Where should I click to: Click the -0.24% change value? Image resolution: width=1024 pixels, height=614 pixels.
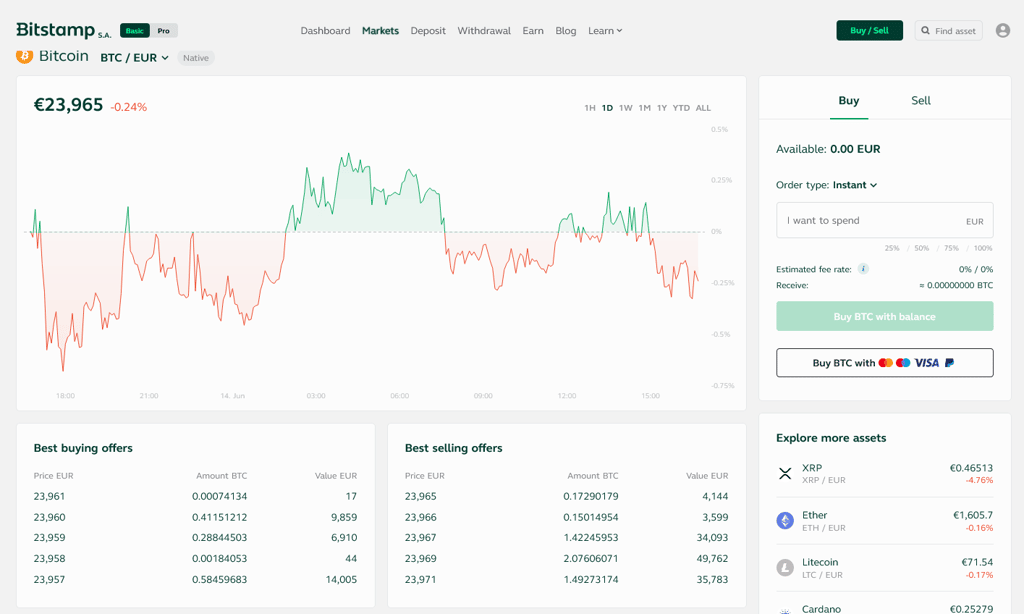point(129,107)
